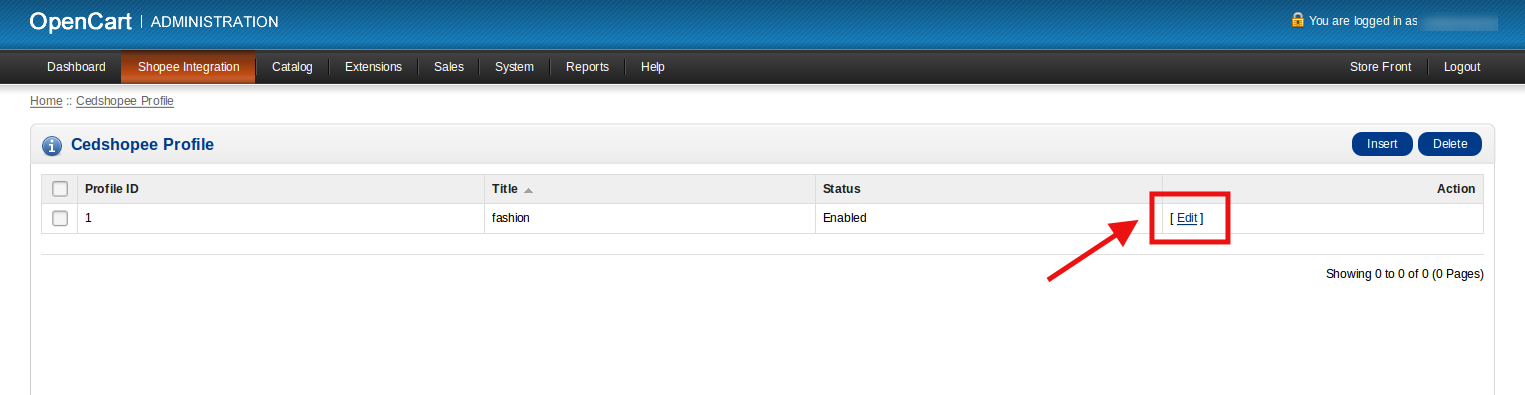Click Logout
Viewport: 1525px width, 395px height.
click(x=1461, y=67)
